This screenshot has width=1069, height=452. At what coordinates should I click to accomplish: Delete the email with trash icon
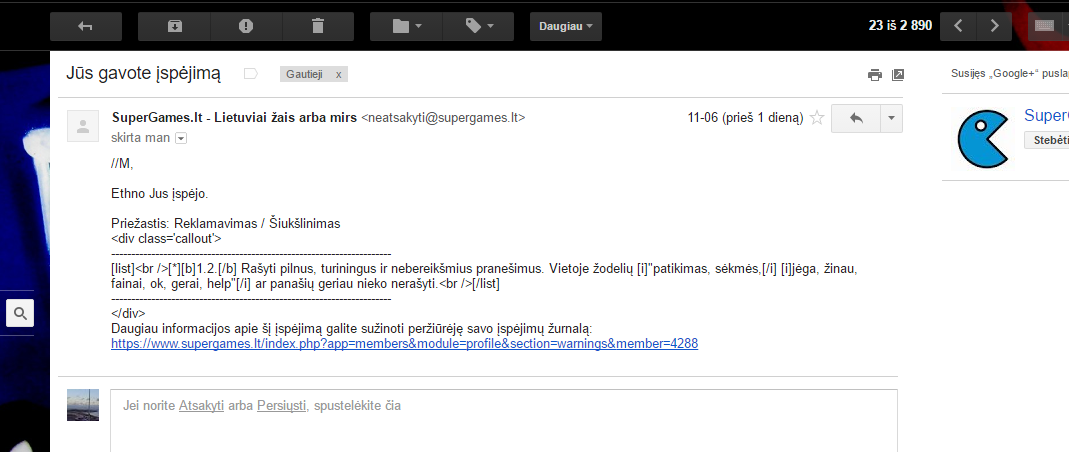(x=318, y=27)
